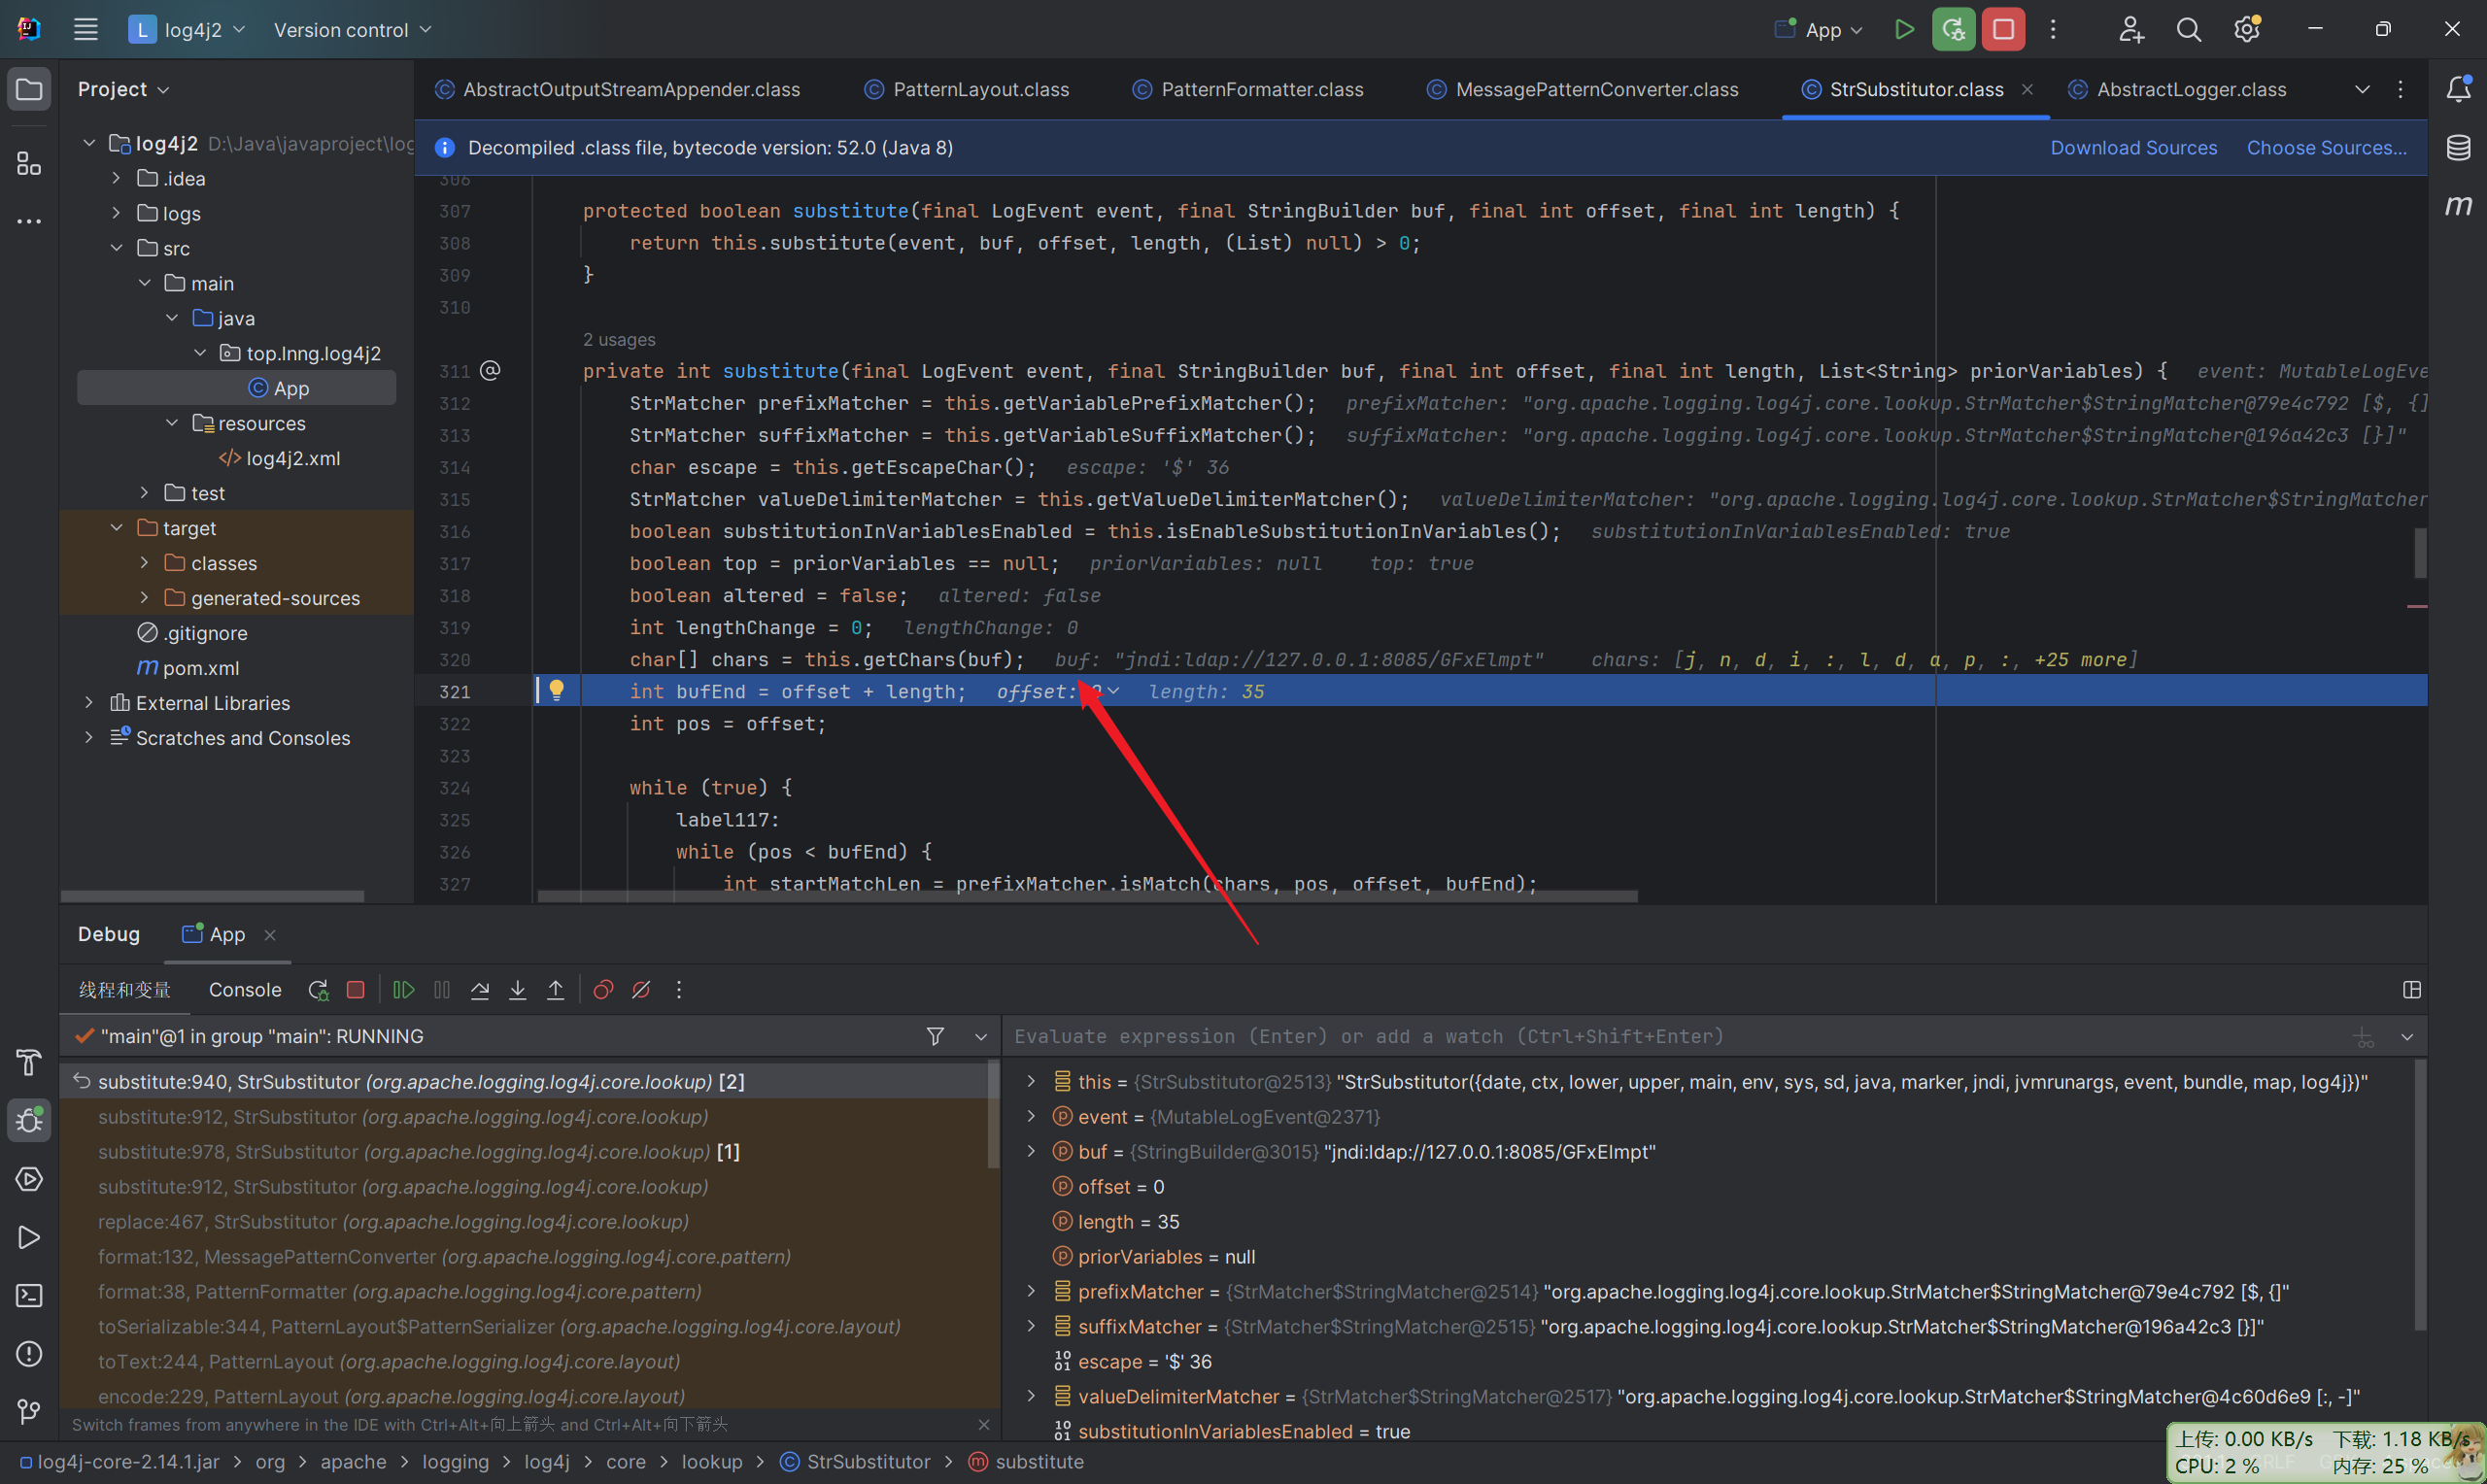
Task: Click Step Over in debug toolbar
Action: tap(480, 989)
